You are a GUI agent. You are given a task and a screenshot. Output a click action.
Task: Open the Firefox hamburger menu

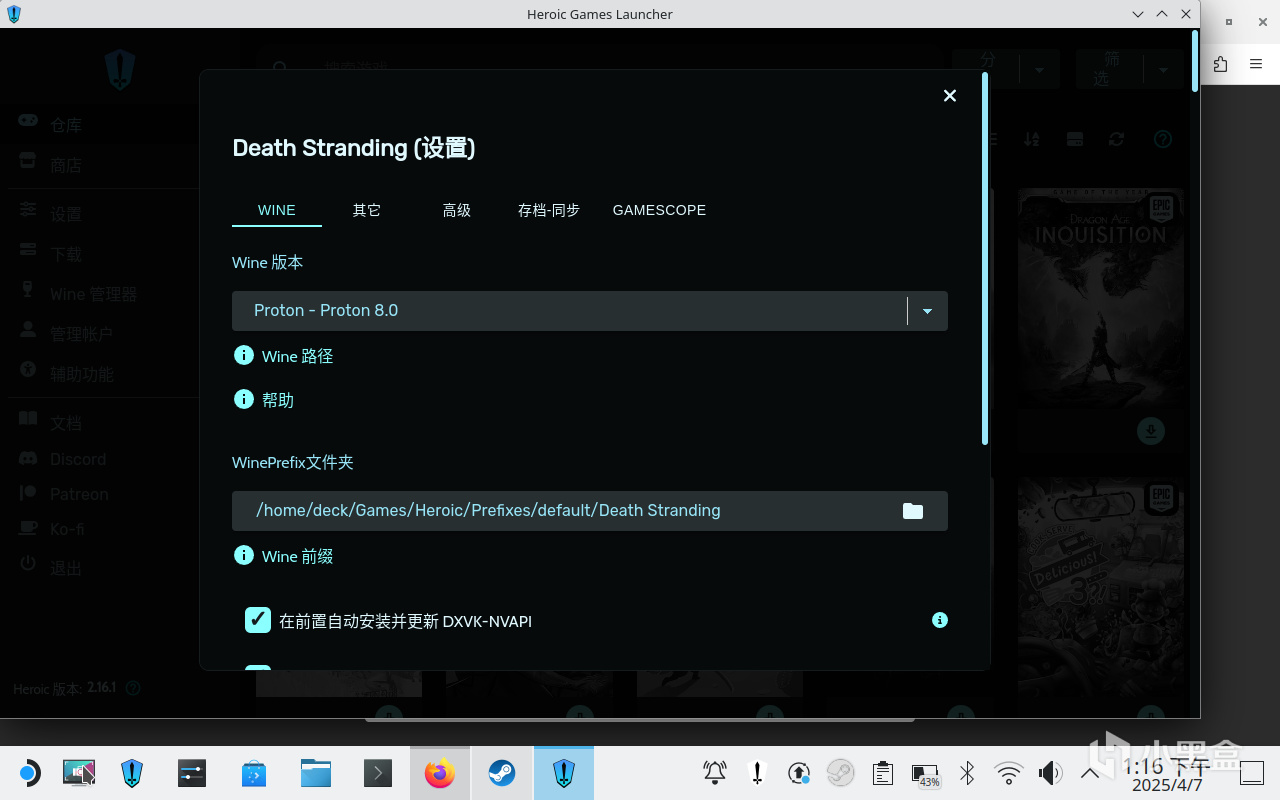[1256, 64]
